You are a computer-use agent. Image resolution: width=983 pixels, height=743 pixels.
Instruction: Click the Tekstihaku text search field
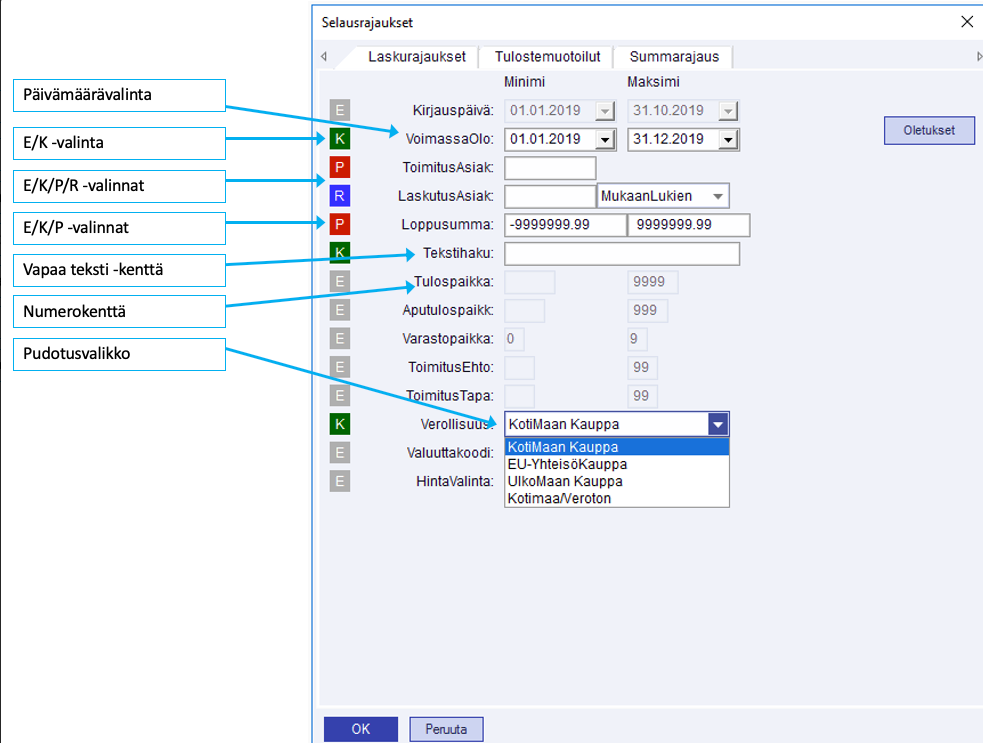click(622, 253)
